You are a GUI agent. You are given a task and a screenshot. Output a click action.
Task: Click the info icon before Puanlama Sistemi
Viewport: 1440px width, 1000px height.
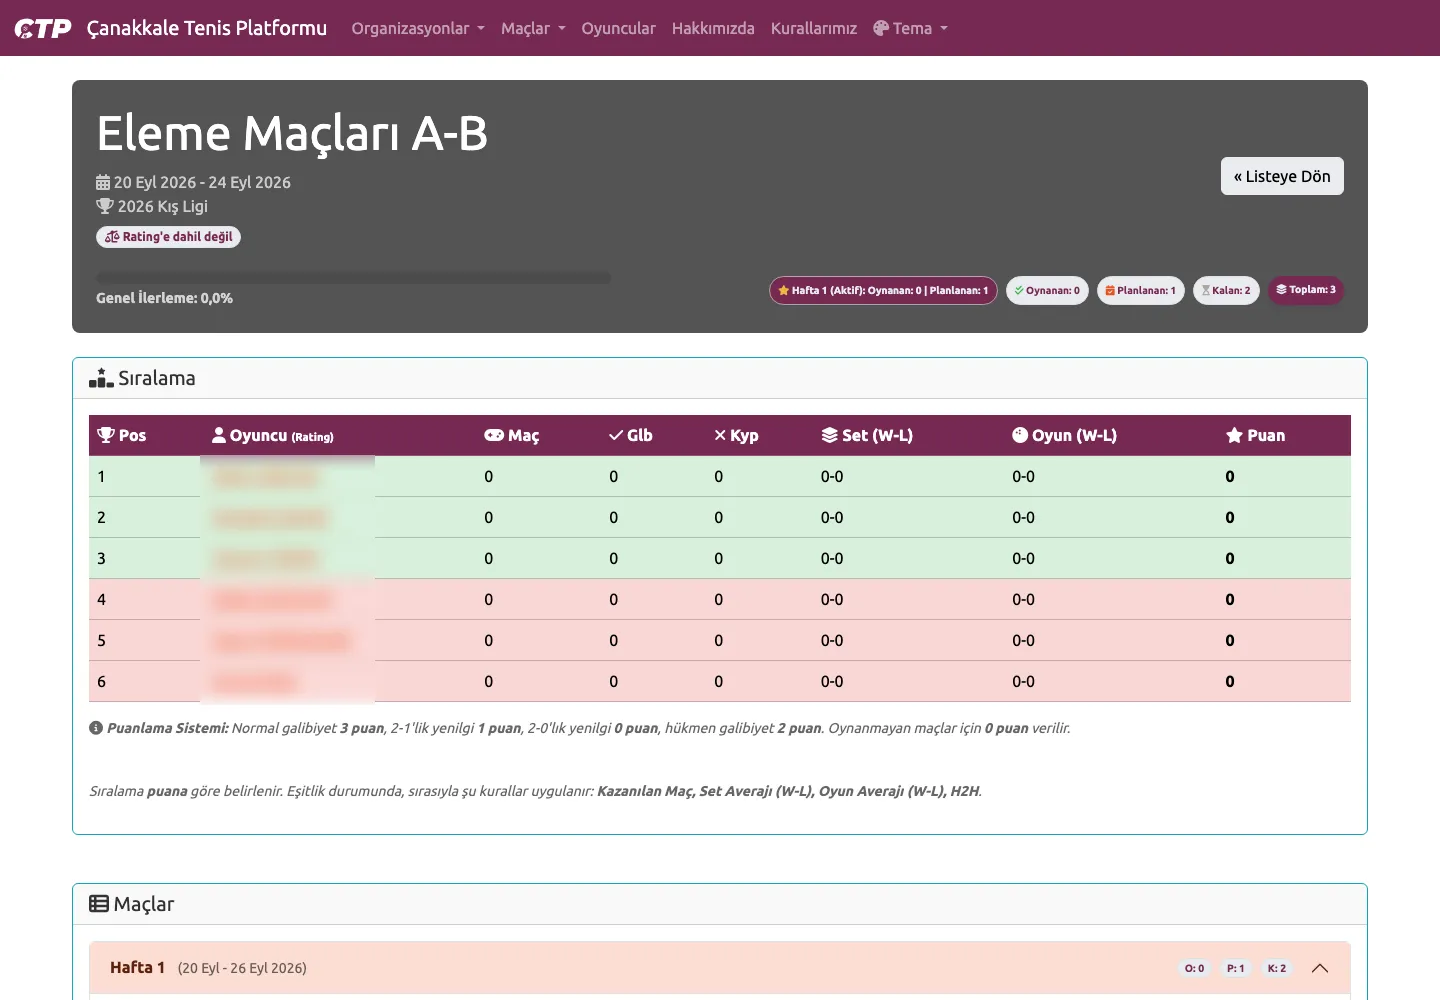[x=96, y=728]
